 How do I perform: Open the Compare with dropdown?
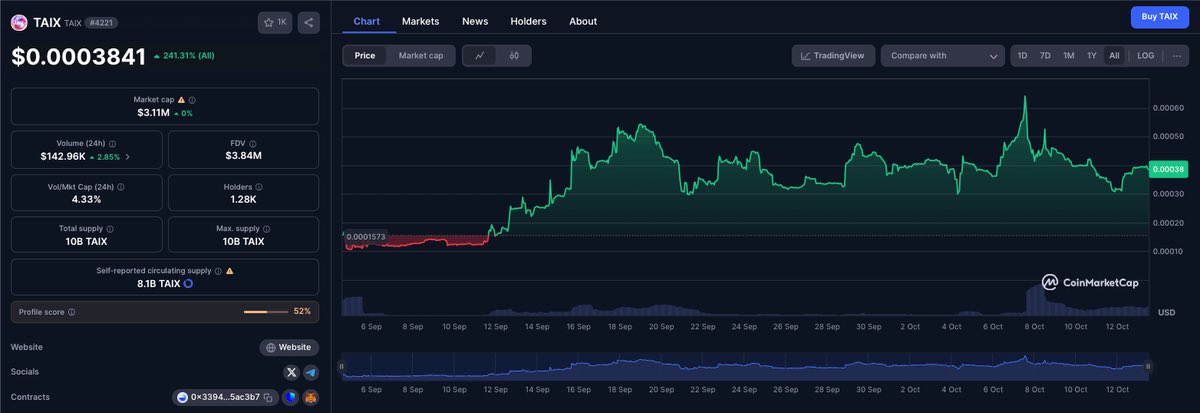(942, 56)
